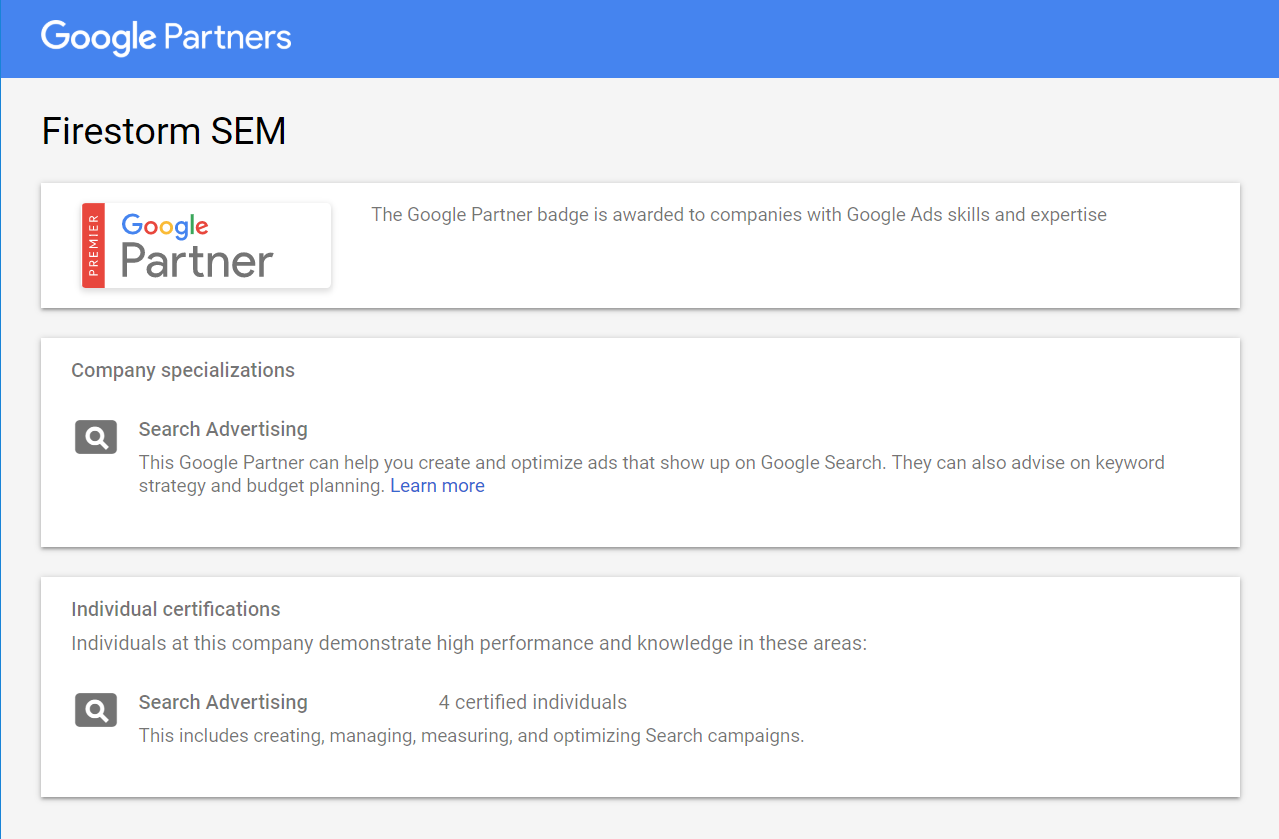Click the keyword strategy description paragraph
The height and width of the screenshot is (839, 1279).
[x=652, y=474]
